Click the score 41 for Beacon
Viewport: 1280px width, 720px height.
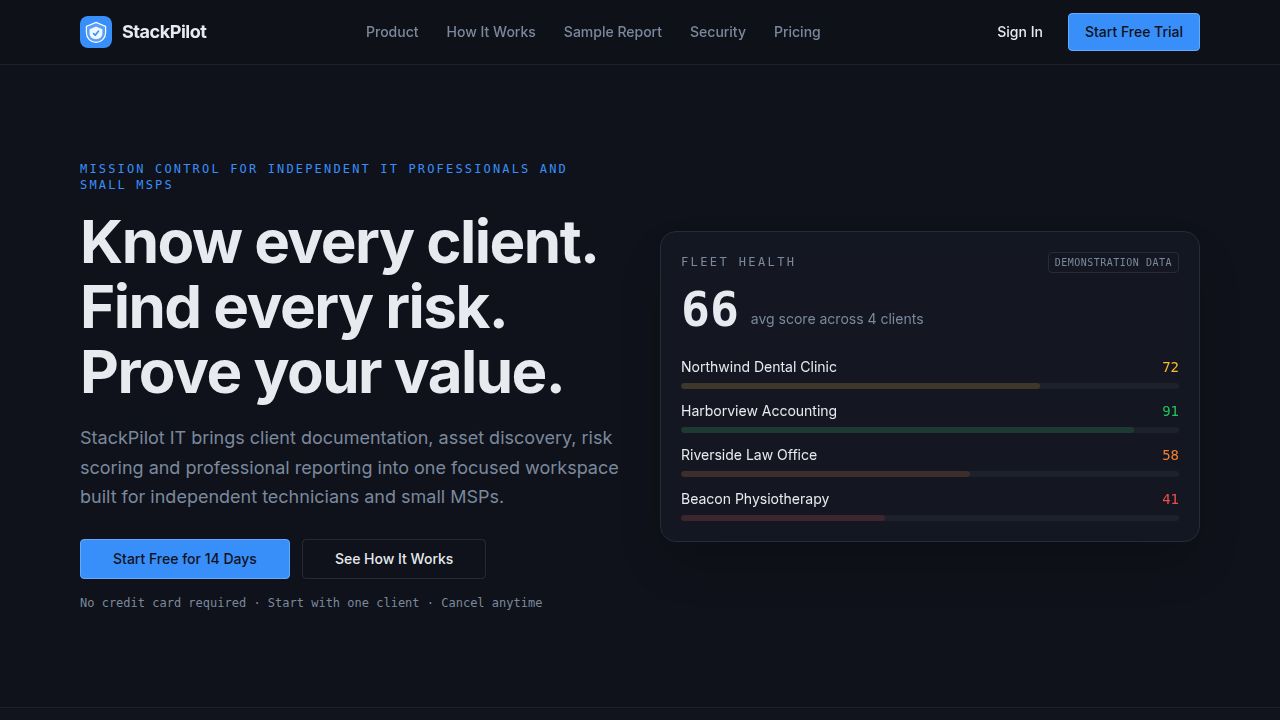point(1170,499)
